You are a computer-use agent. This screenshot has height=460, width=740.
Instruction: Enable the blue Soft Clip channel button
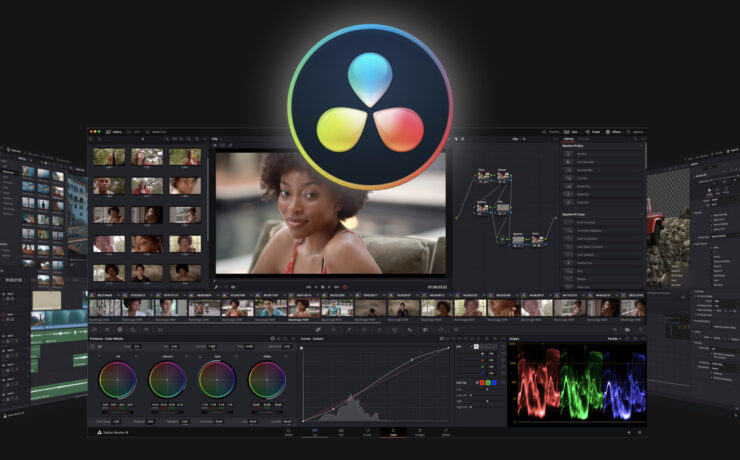coord(494,383)
